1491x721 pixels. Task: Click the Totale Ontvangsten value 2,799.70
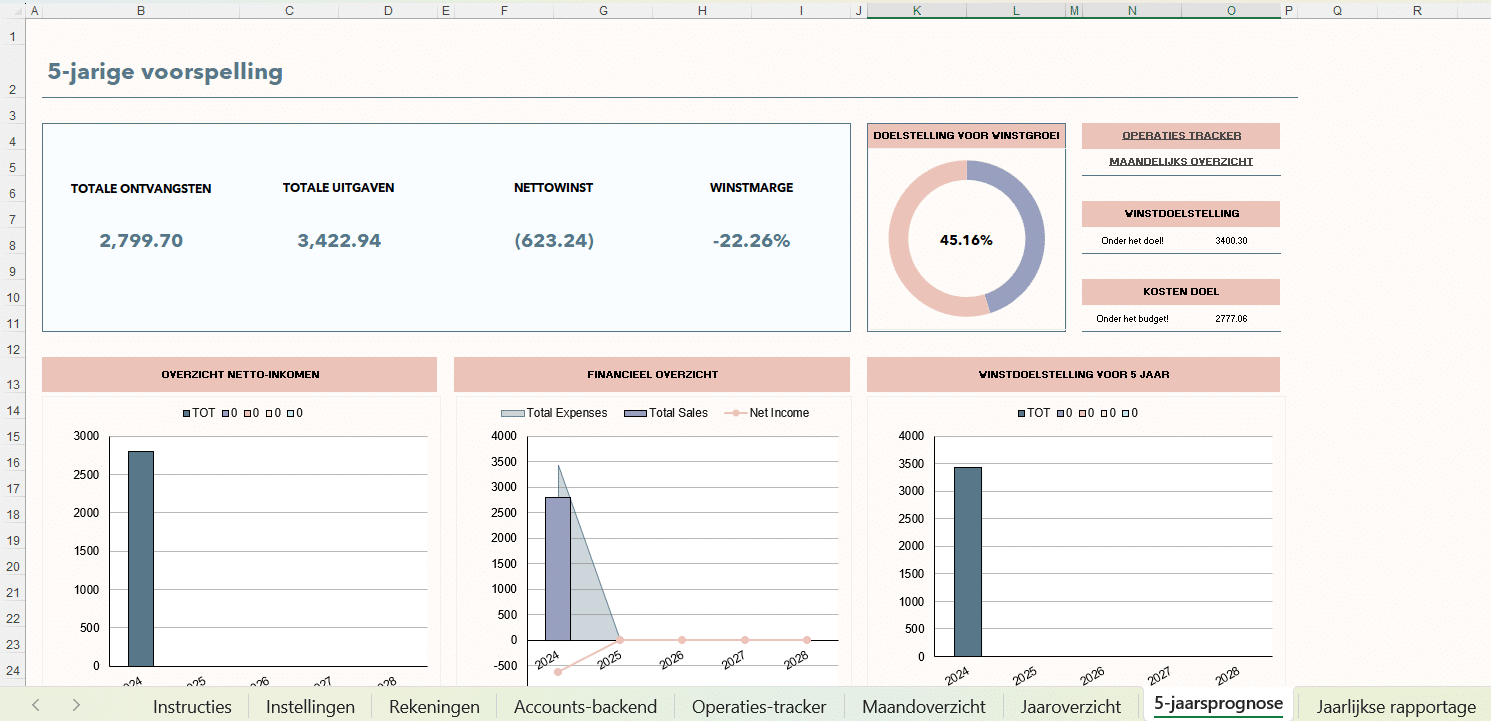(x=141, y=241)
